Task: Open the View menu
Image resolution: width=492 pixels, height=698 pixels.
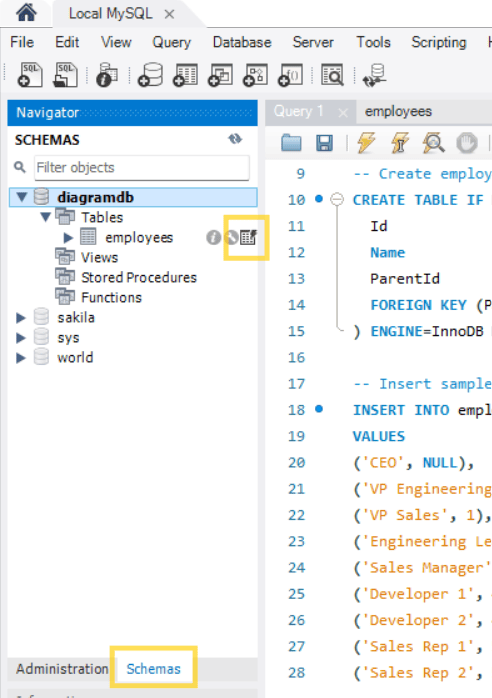Action: [x=116, y=42]
